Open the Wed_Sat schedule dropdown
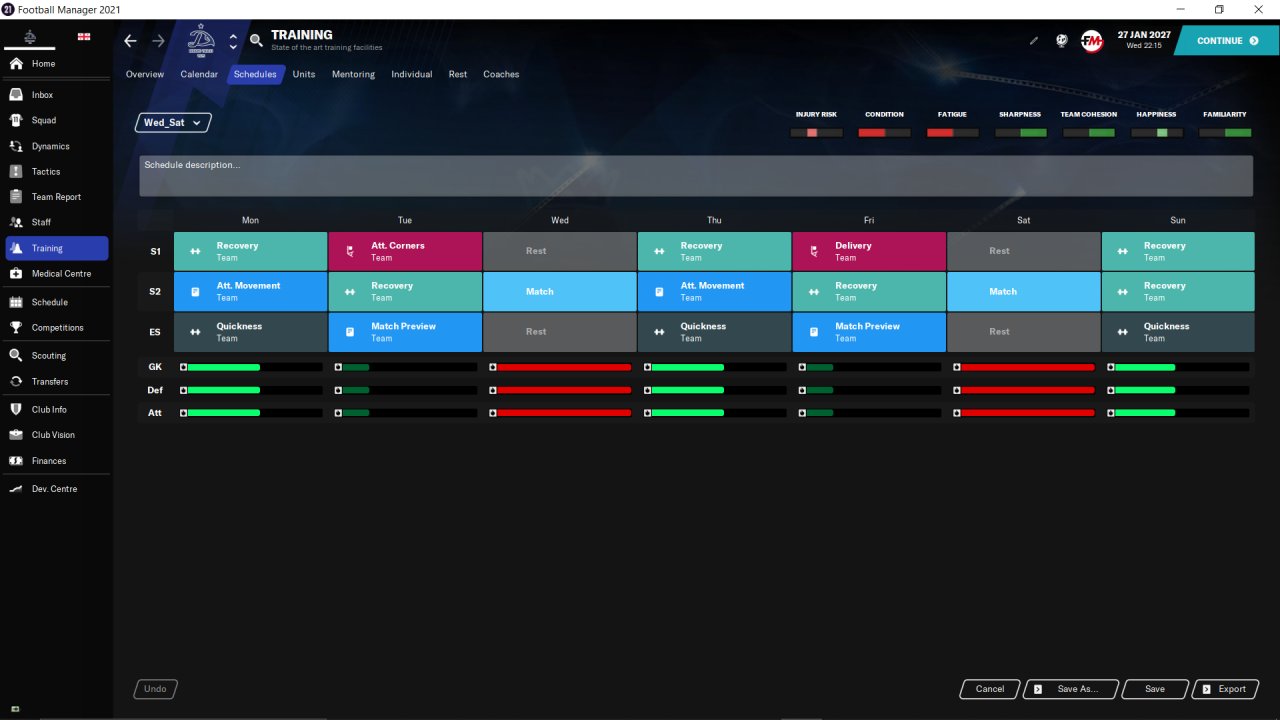The width and height of the screenshot is (1280, 720). click(x=173, y=122)
